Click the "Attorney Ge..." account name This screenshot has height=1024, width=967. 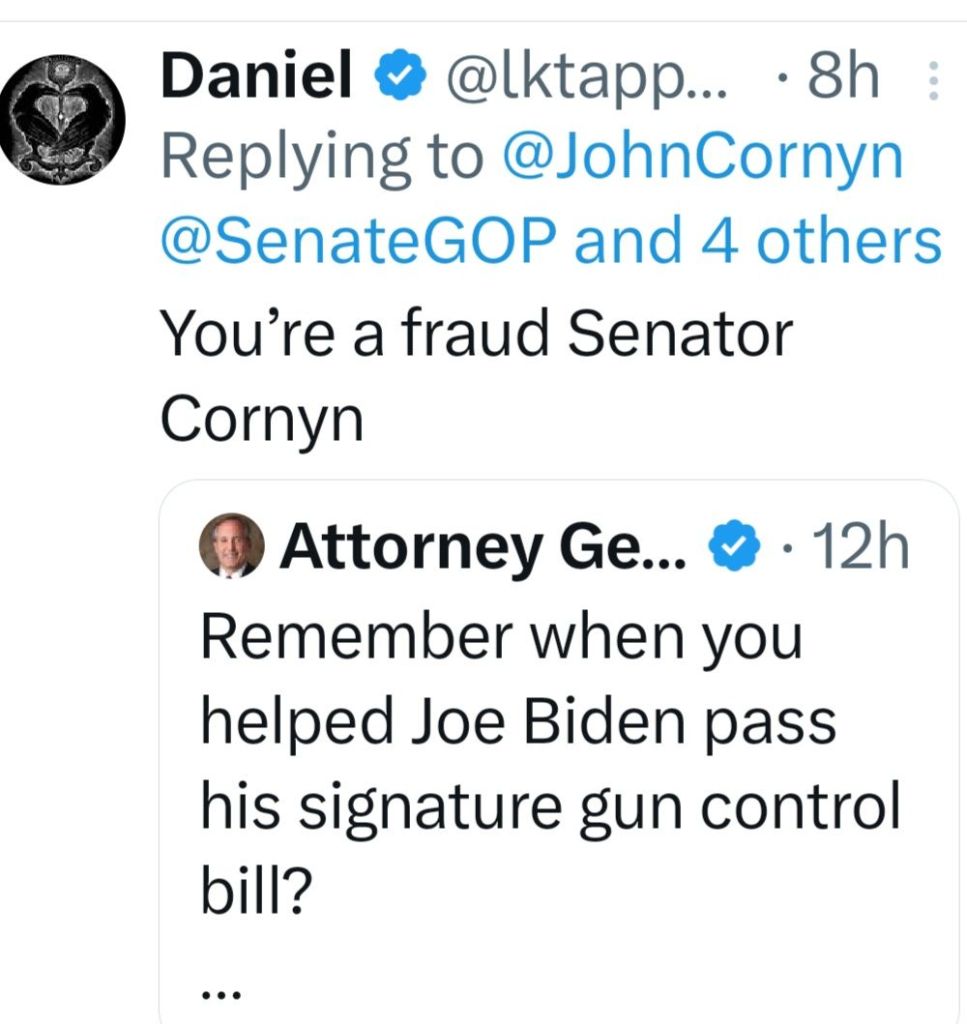click(x=483, y=548)
